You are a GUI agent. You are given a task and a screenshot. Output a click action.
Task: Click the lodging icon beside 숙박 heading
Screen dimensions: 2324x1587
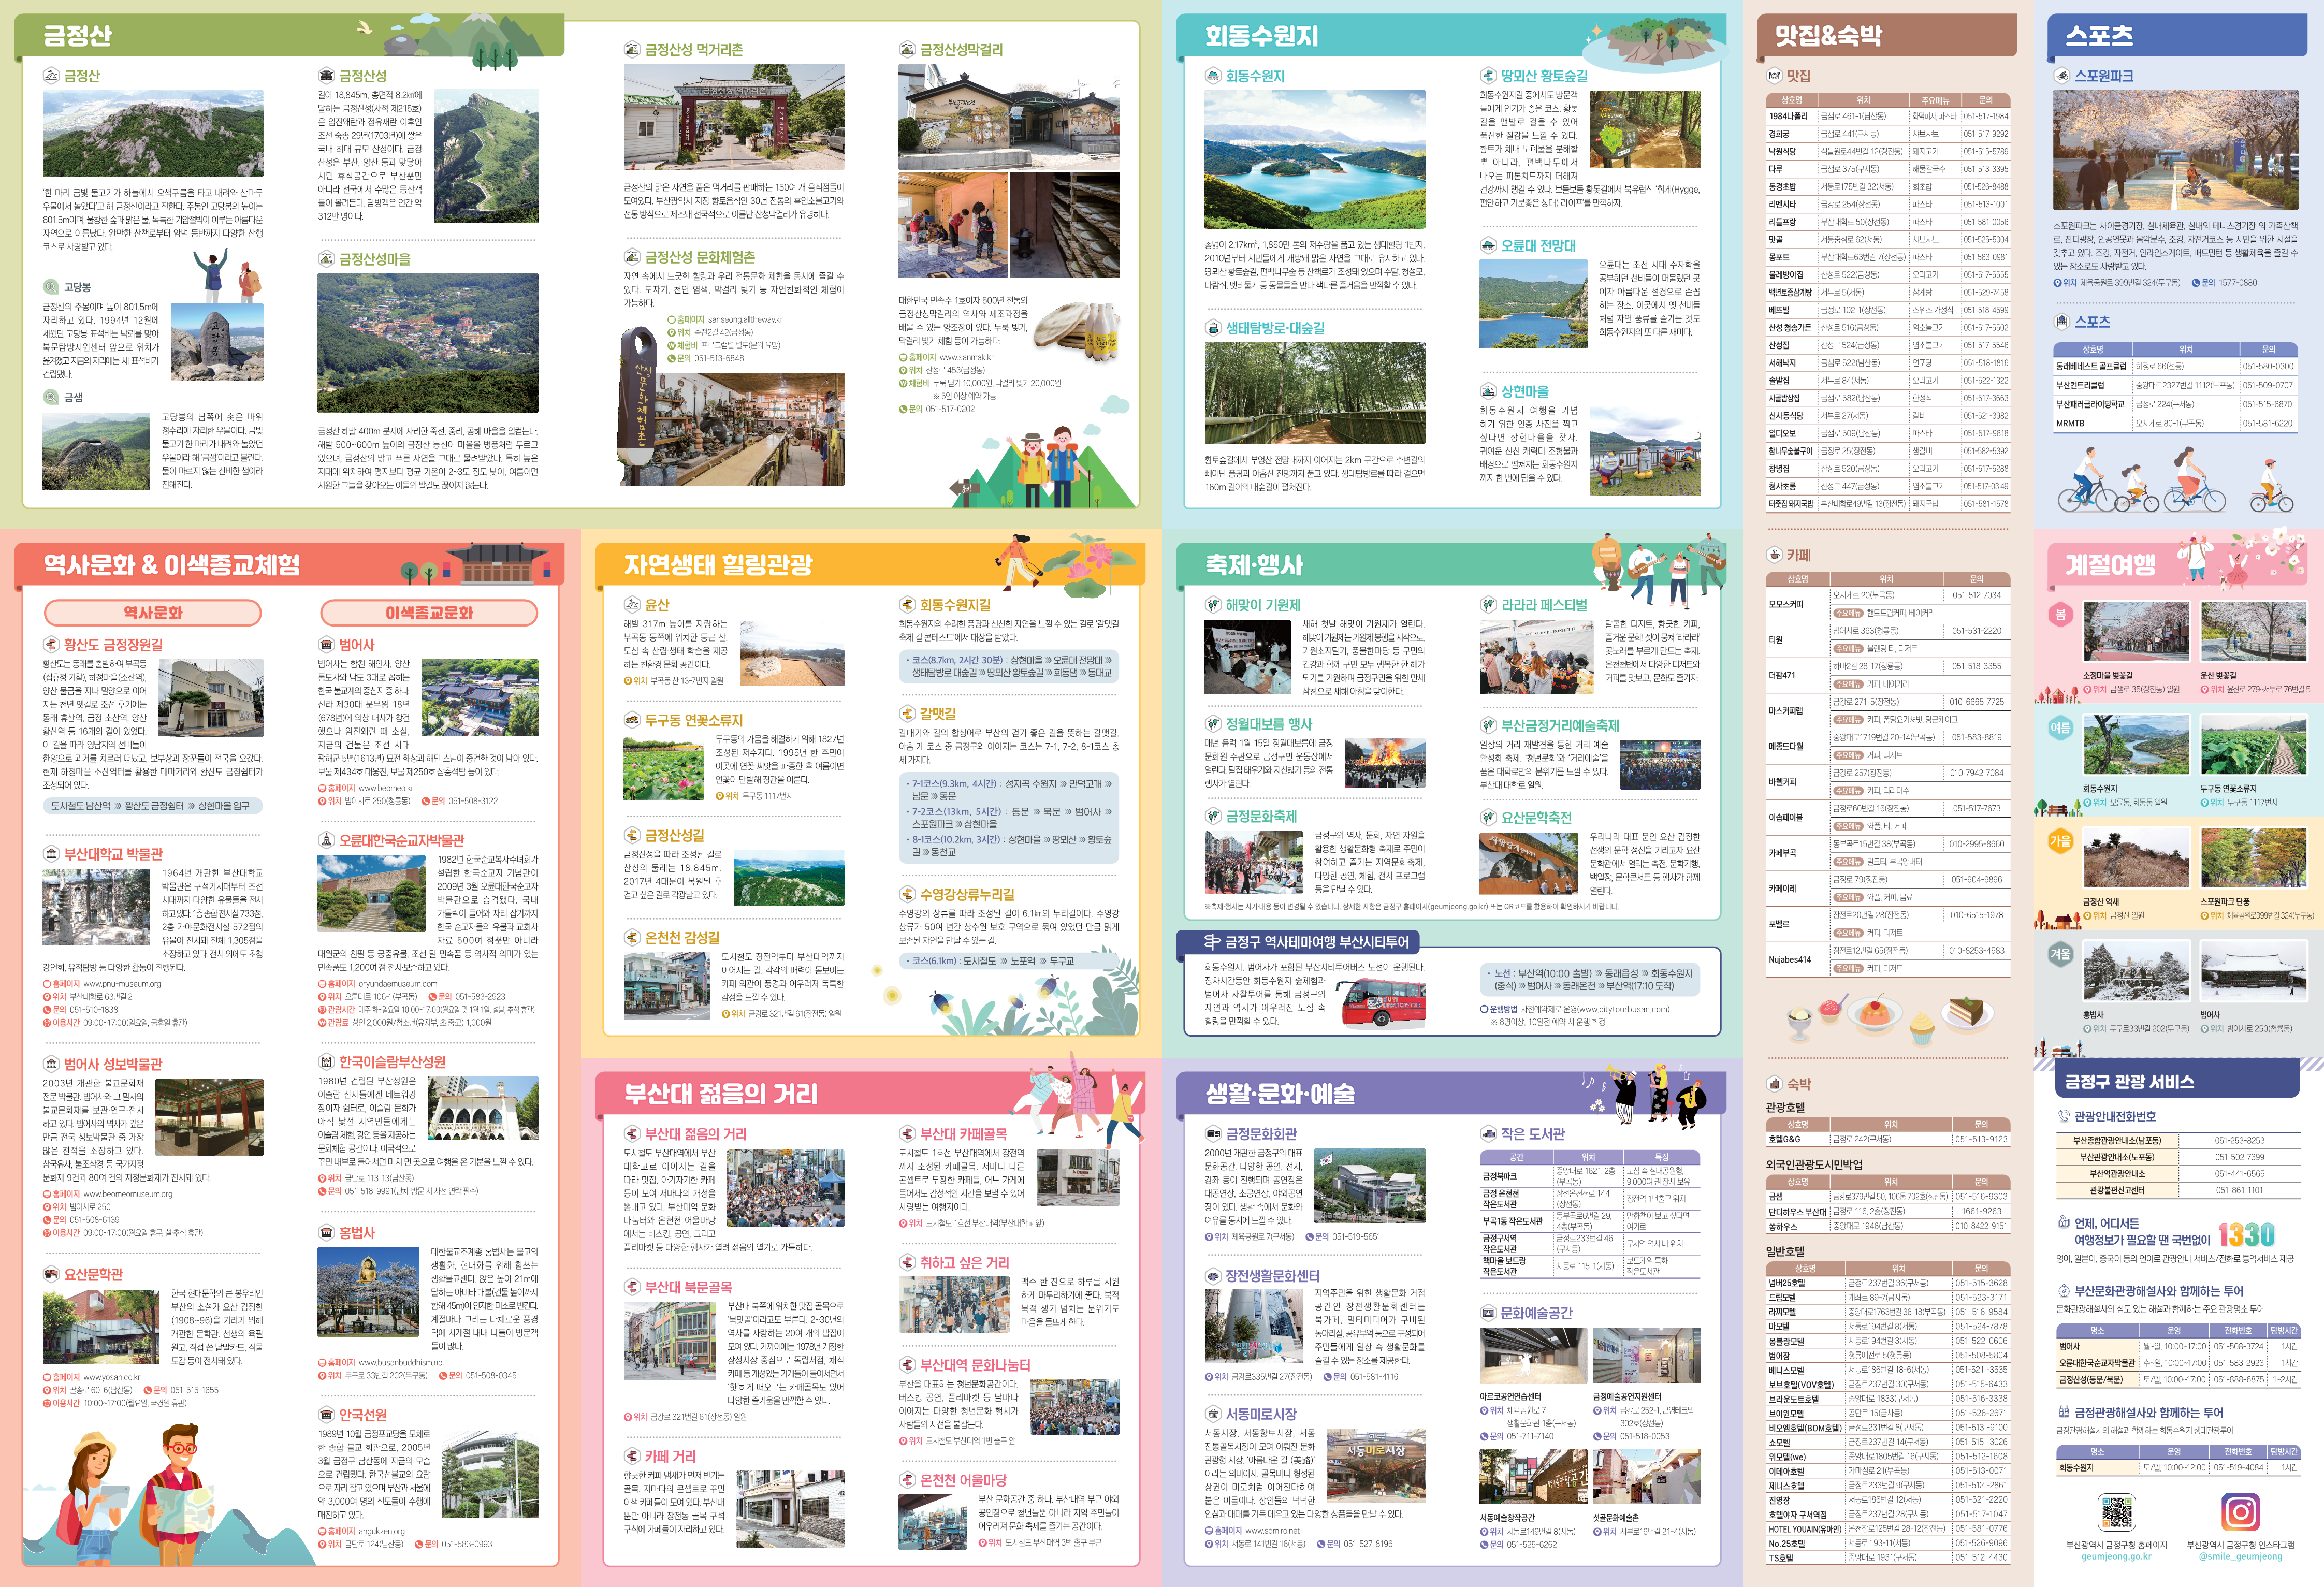(x=1774, y=1084)
